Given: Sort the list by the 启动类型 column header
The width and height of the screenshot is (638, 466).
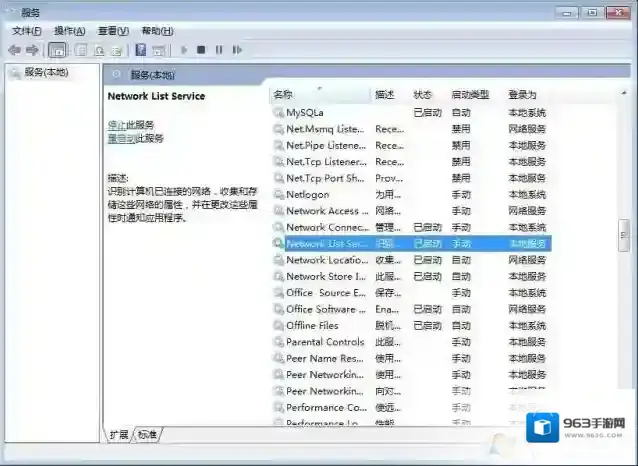Looking at the screenshot, I should (470, 94).
